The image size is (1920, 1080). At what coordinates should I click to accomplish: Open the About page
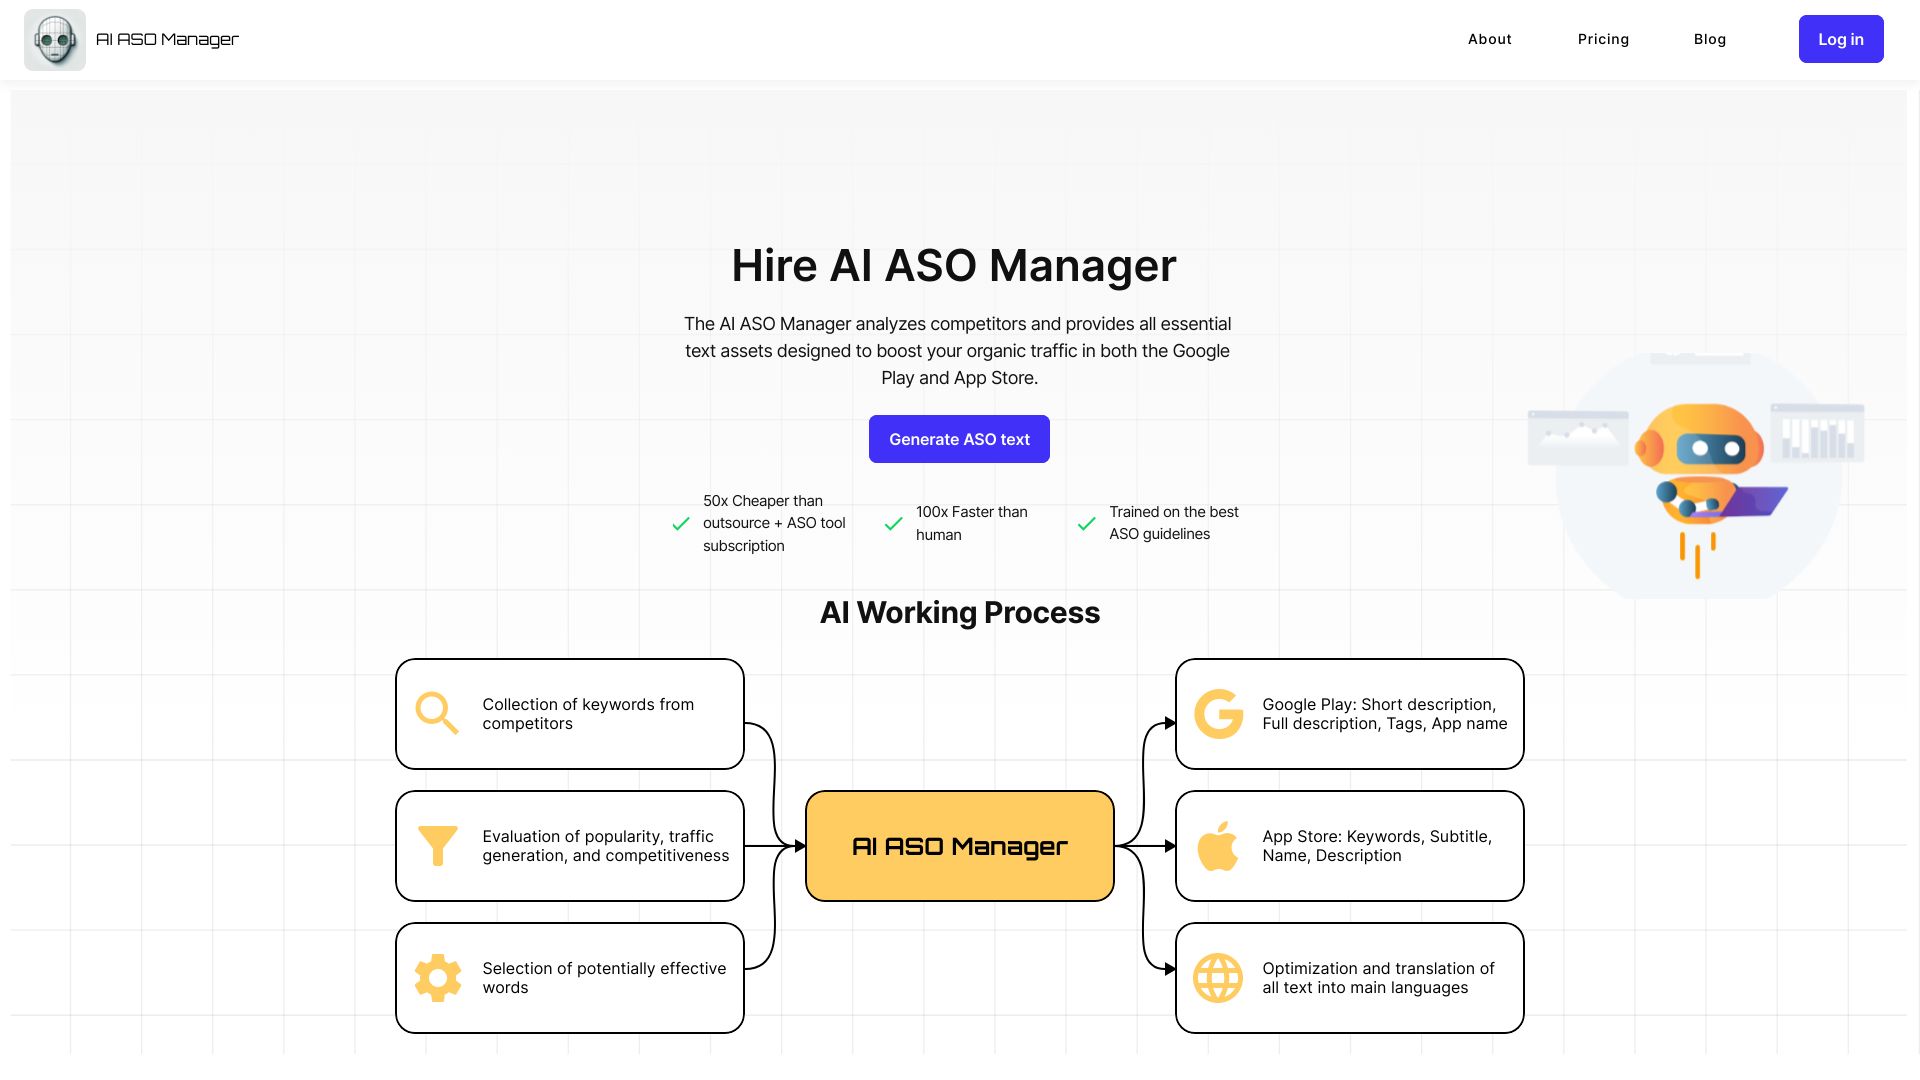(1489, 39)
